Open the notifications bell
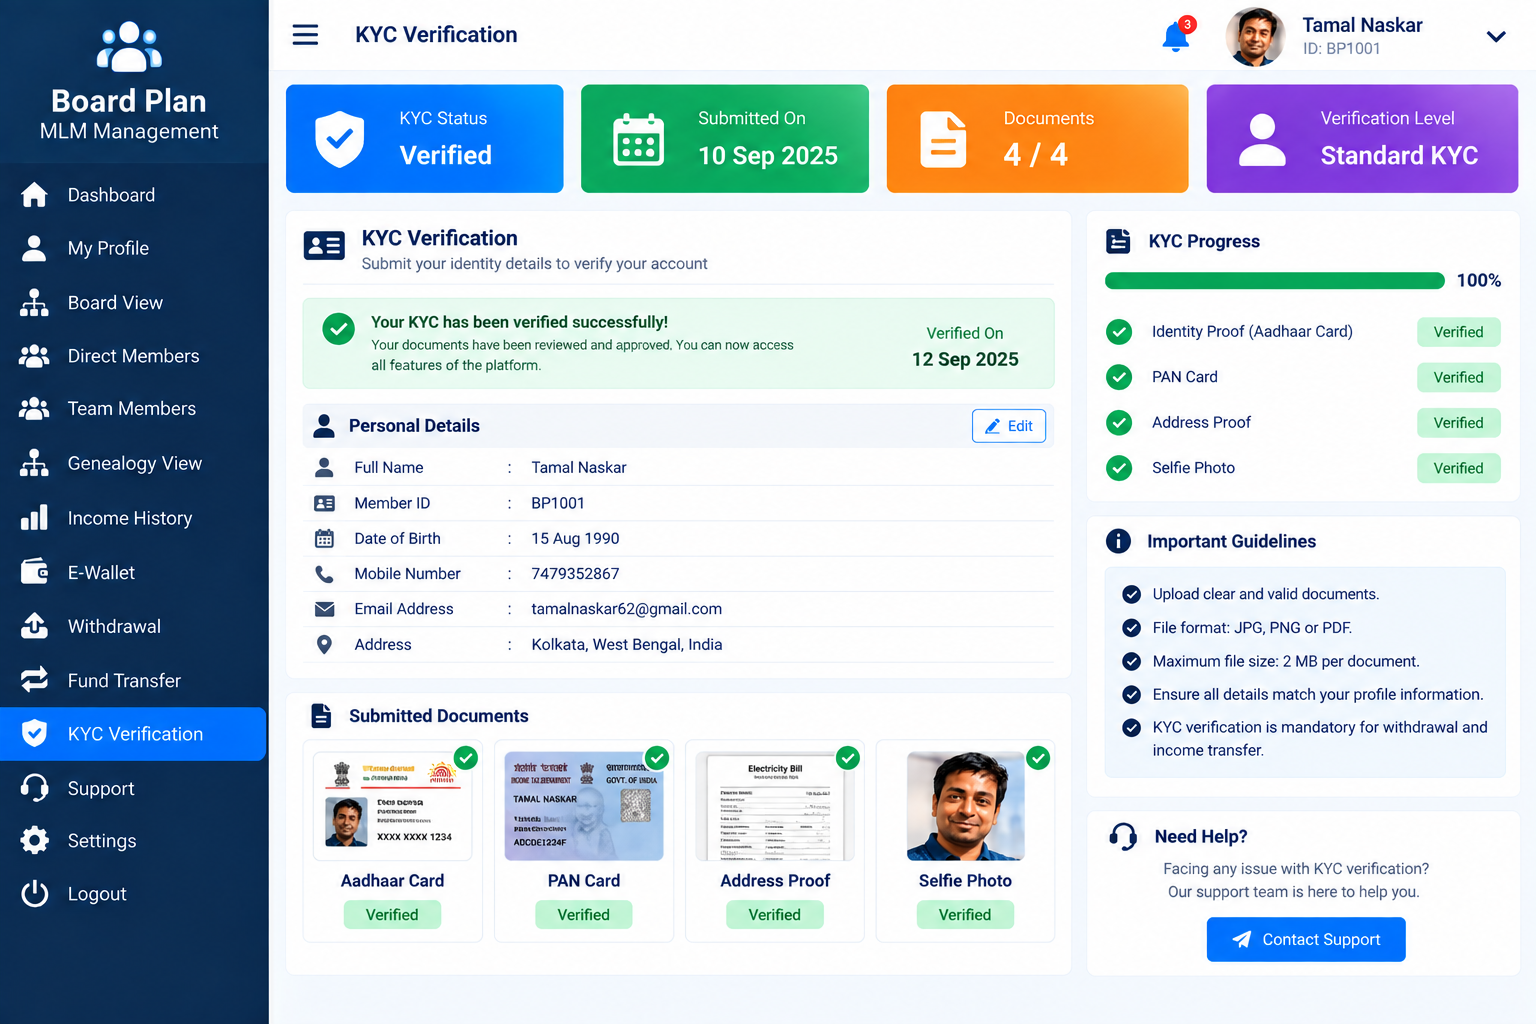 [1177, 36]
